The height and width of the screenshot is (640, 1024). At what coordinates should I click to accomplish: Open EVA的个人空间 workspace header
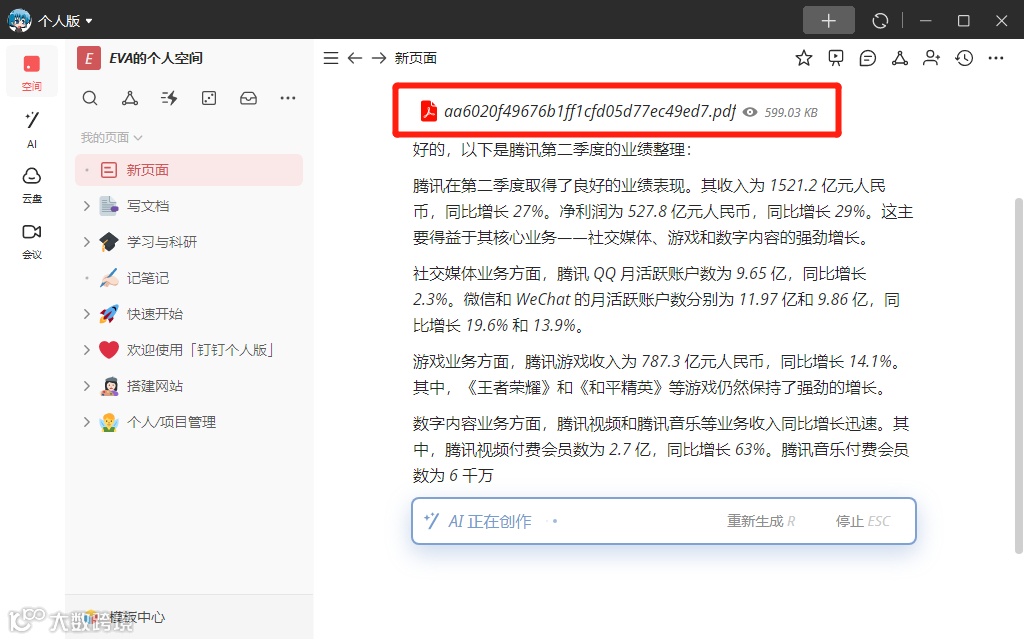[140, 58]
